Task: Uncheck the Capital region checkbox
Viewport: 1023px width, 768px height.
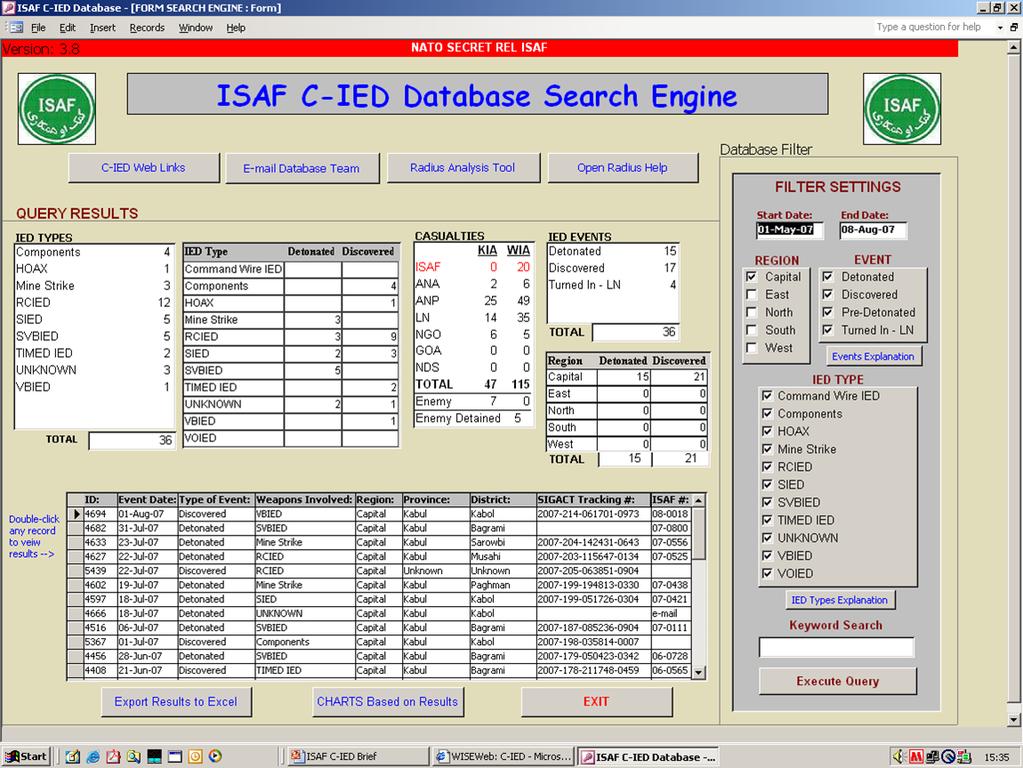Action: pyautogui.click(x=752, y=277)
